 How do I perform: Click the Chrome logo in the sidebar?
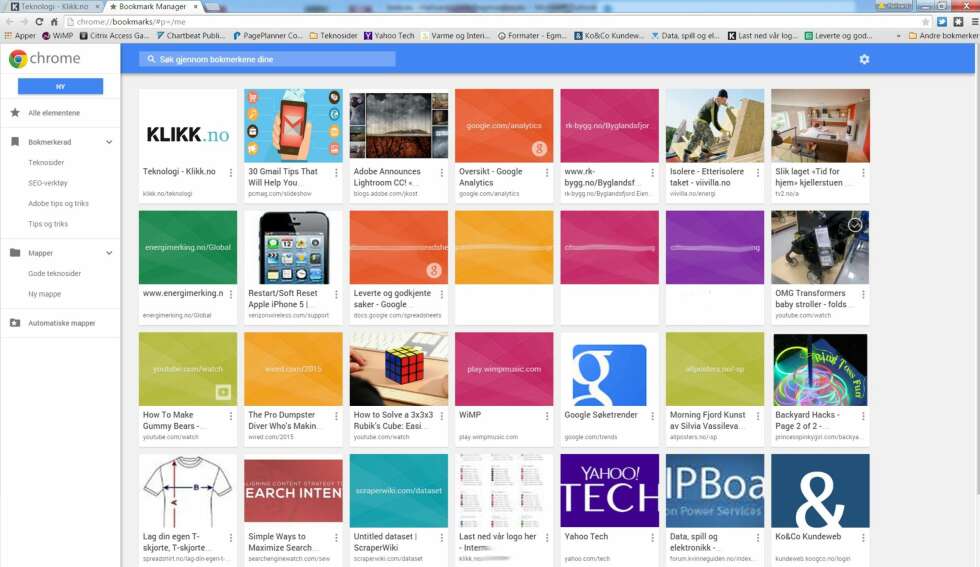[x=18, y=59]
